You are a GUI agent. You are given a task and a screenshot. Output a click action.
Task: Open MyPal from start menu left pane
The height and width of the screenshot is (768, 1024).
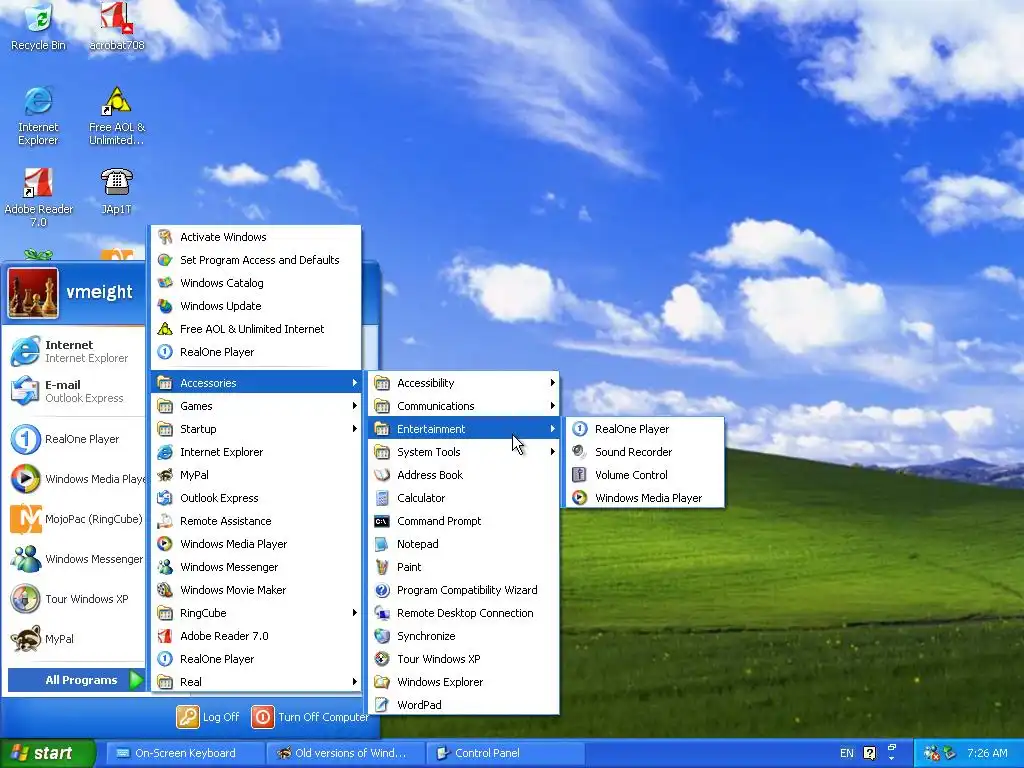coord(73,639)
